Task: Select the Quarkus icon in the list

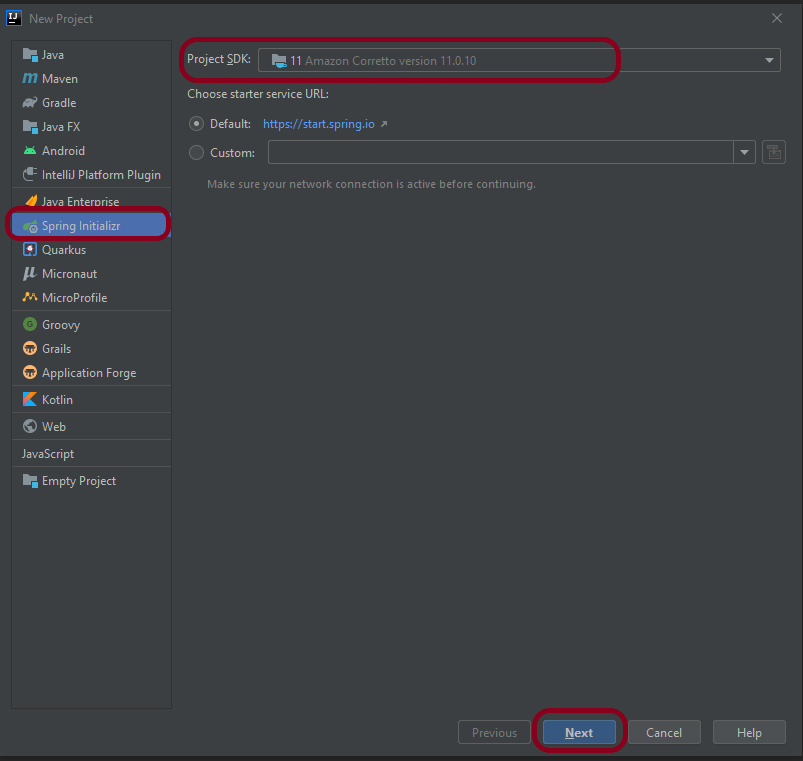Action: 30,250
